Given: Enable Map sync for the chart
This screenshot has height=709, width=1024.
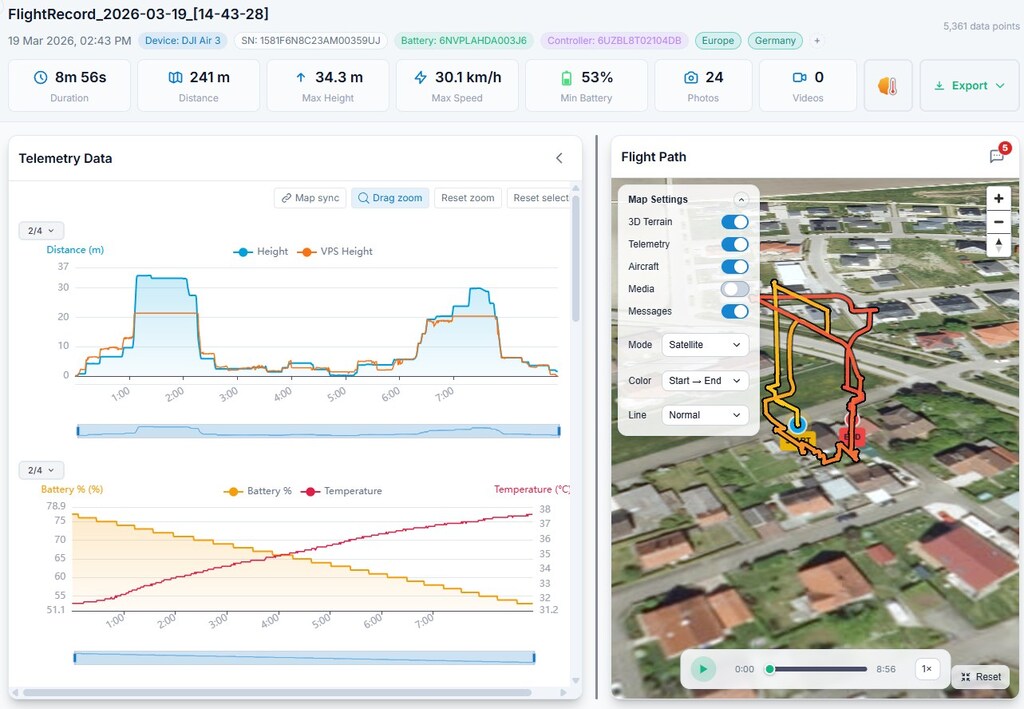Looking at the screenshot, I should 310,198.
